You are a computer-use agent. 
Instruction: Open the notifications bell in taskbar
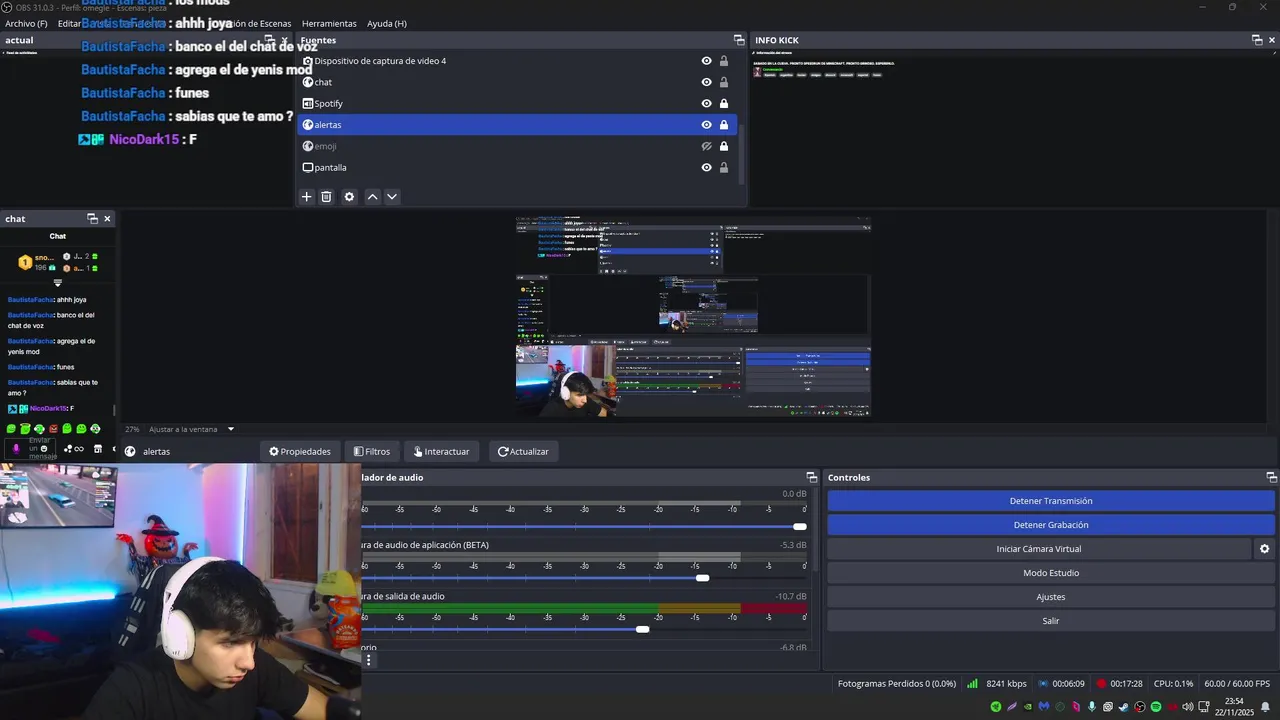1265,707
